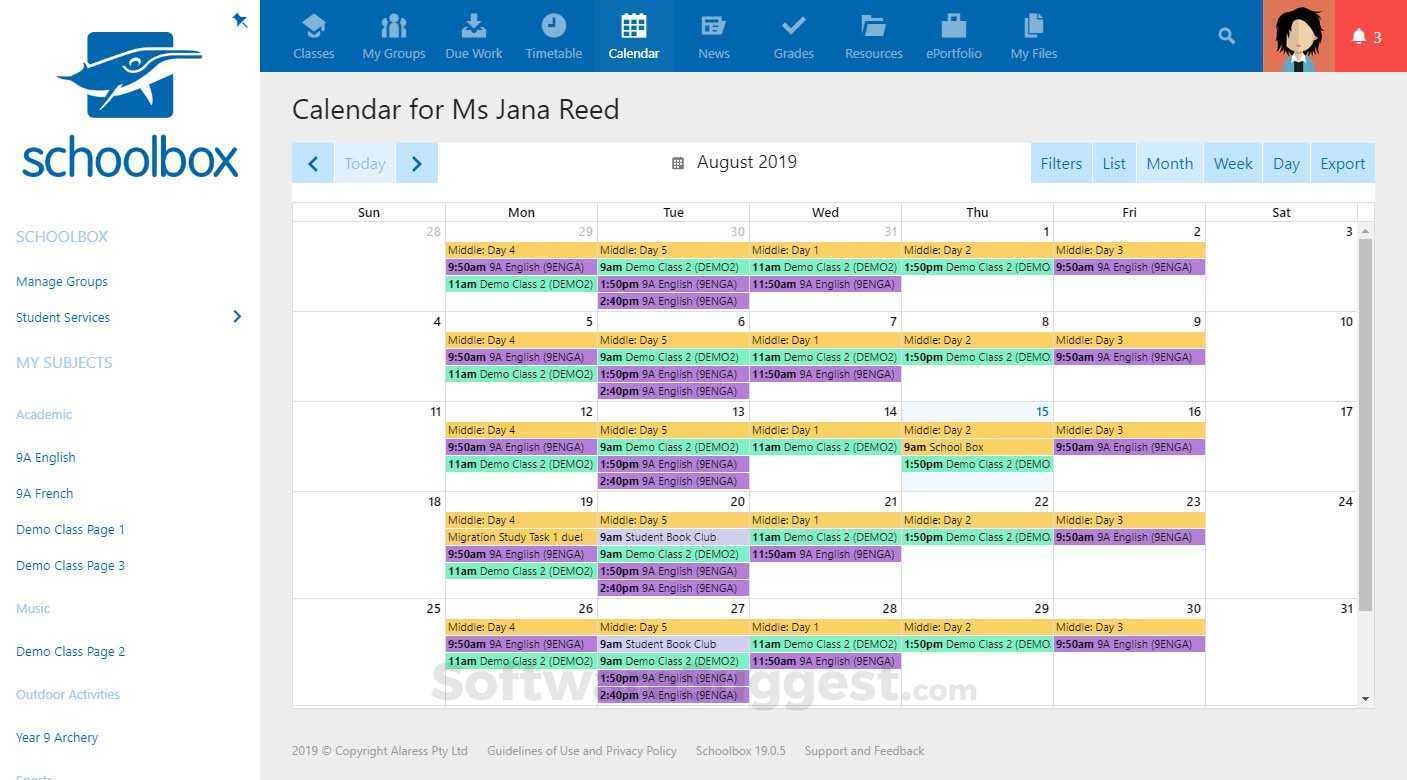Open the Classes section

(x=313, y=35)
